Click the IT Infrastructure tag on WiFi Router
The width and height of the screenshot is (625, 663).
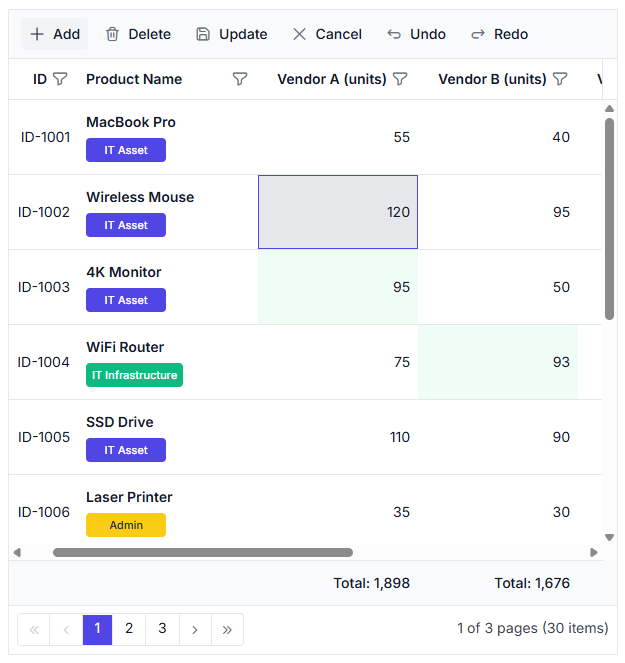point(134,375)
